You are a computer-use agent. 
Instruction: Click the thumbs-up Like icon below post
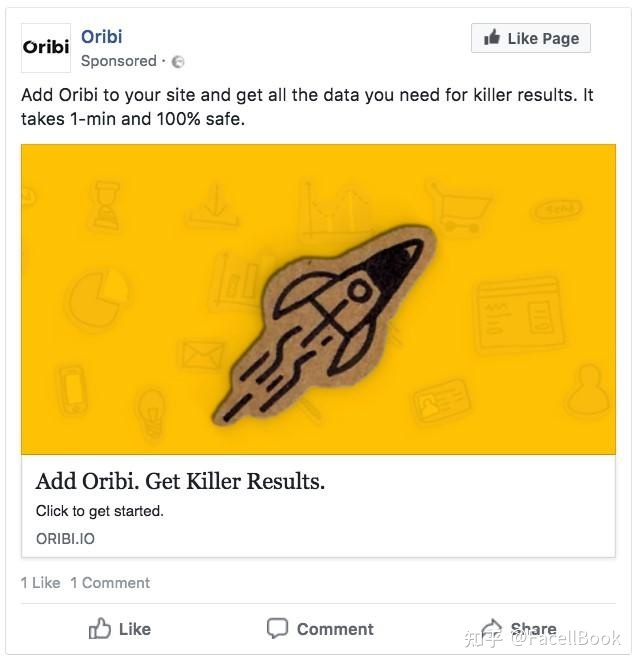pyautogui.click(x=100, y=628)
